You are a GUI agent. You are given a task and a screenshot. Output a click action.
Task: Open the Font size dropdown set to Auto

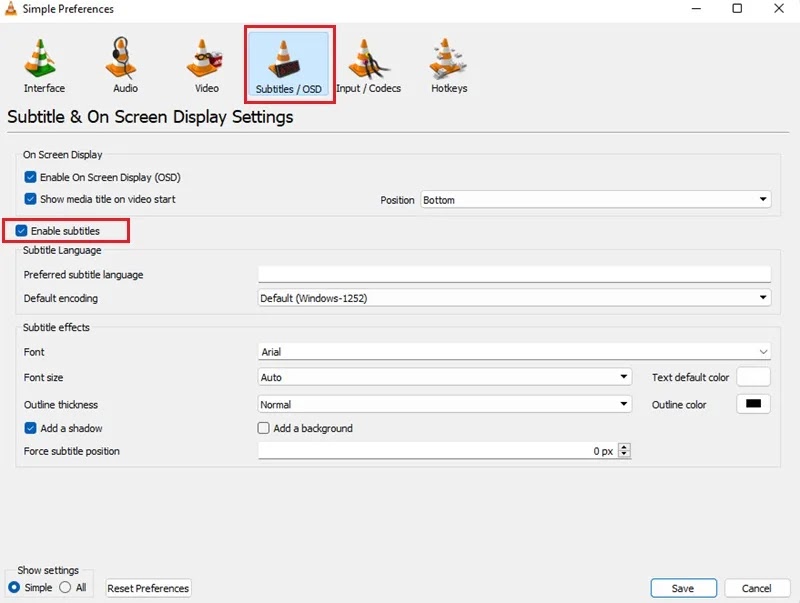coord(444,377)
